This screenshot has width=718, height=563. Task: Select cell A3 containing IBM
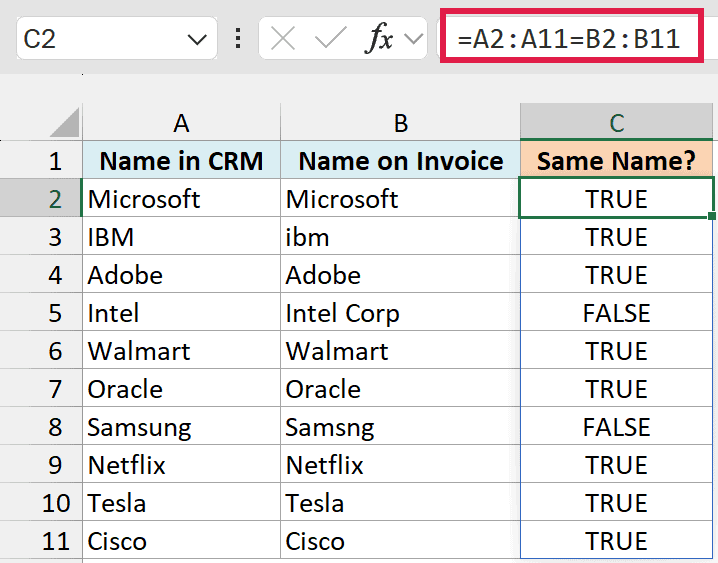(181, 237)
